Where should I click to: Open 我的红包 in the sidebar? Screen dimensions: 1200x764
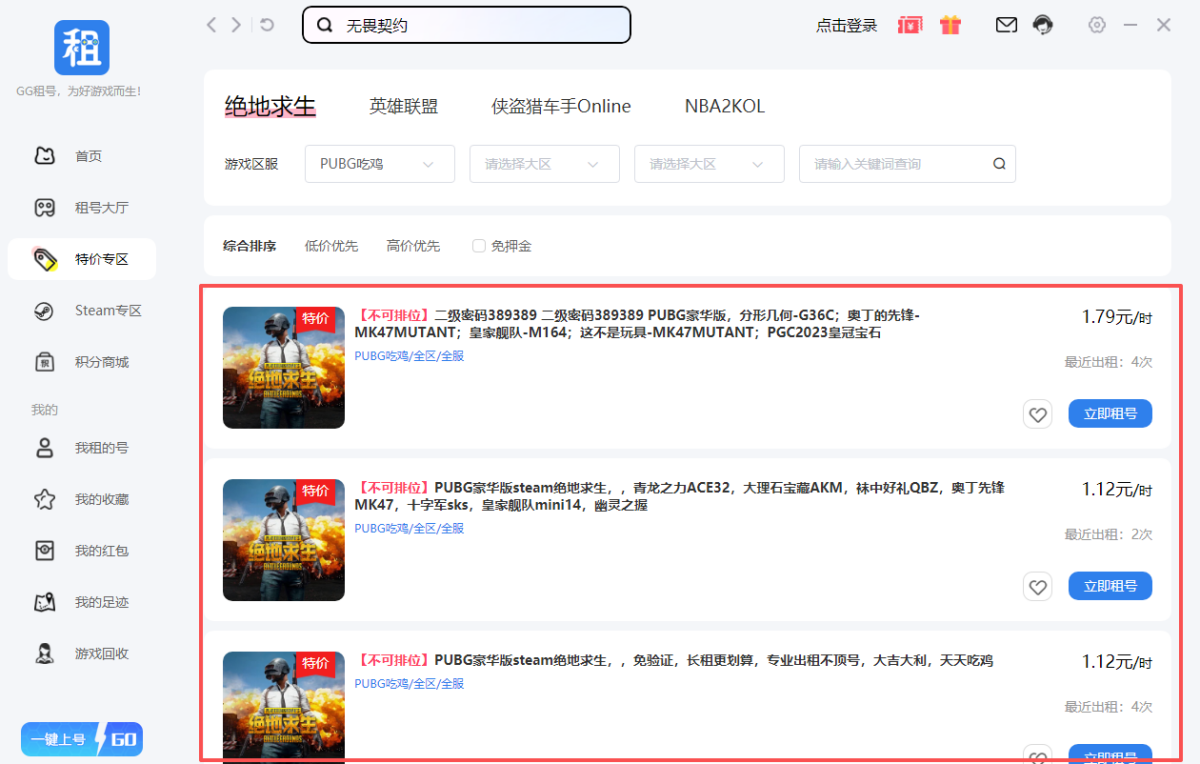[82, 551]
